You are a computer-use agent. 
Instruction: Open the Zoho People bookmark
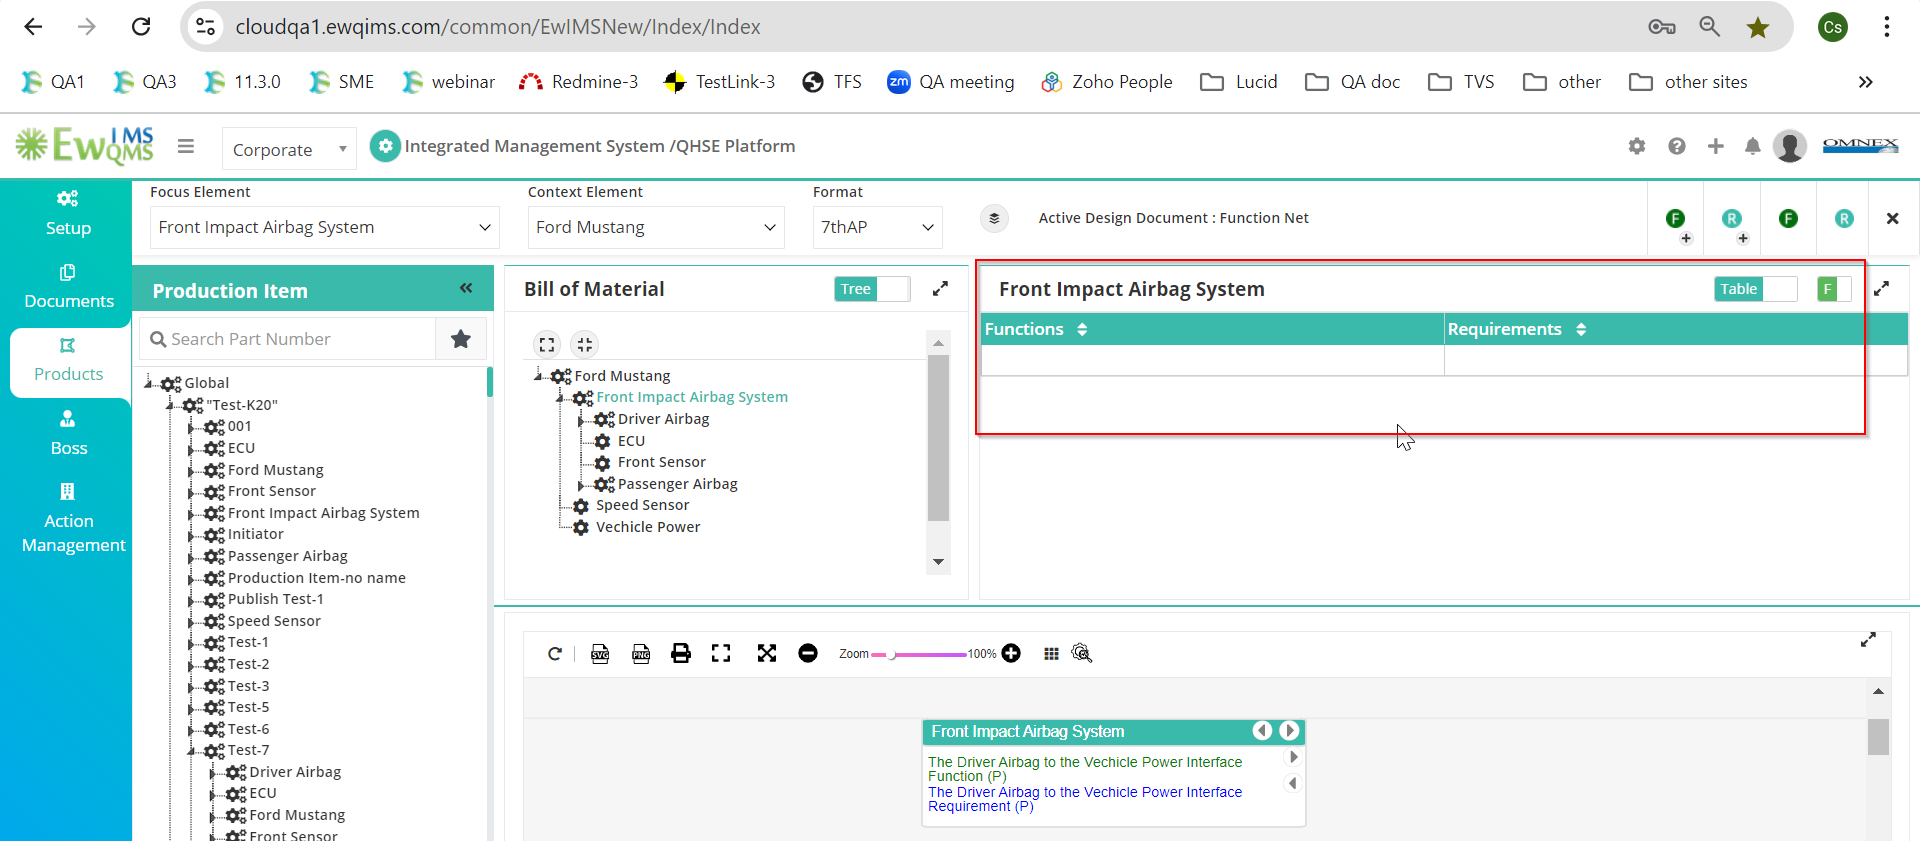pyautogui.click(x=1106, y=82)
